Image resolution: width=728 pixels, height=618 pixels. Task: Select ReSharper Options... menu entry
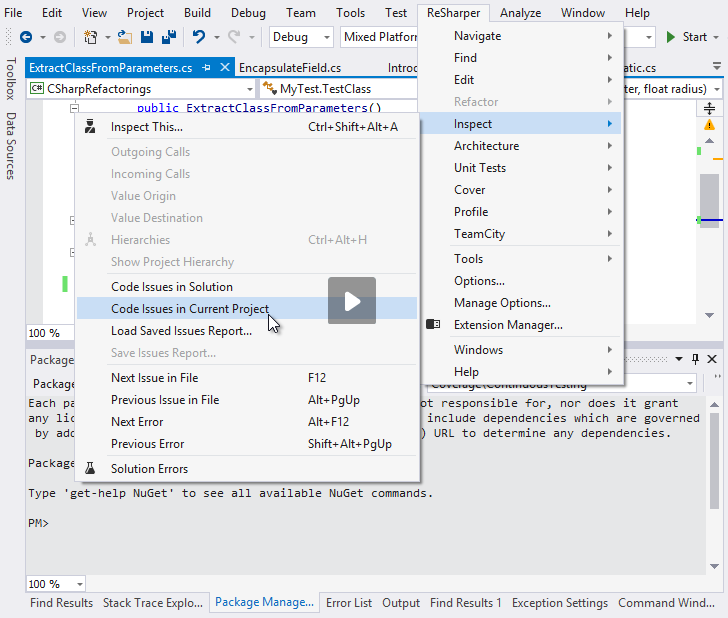520,281
